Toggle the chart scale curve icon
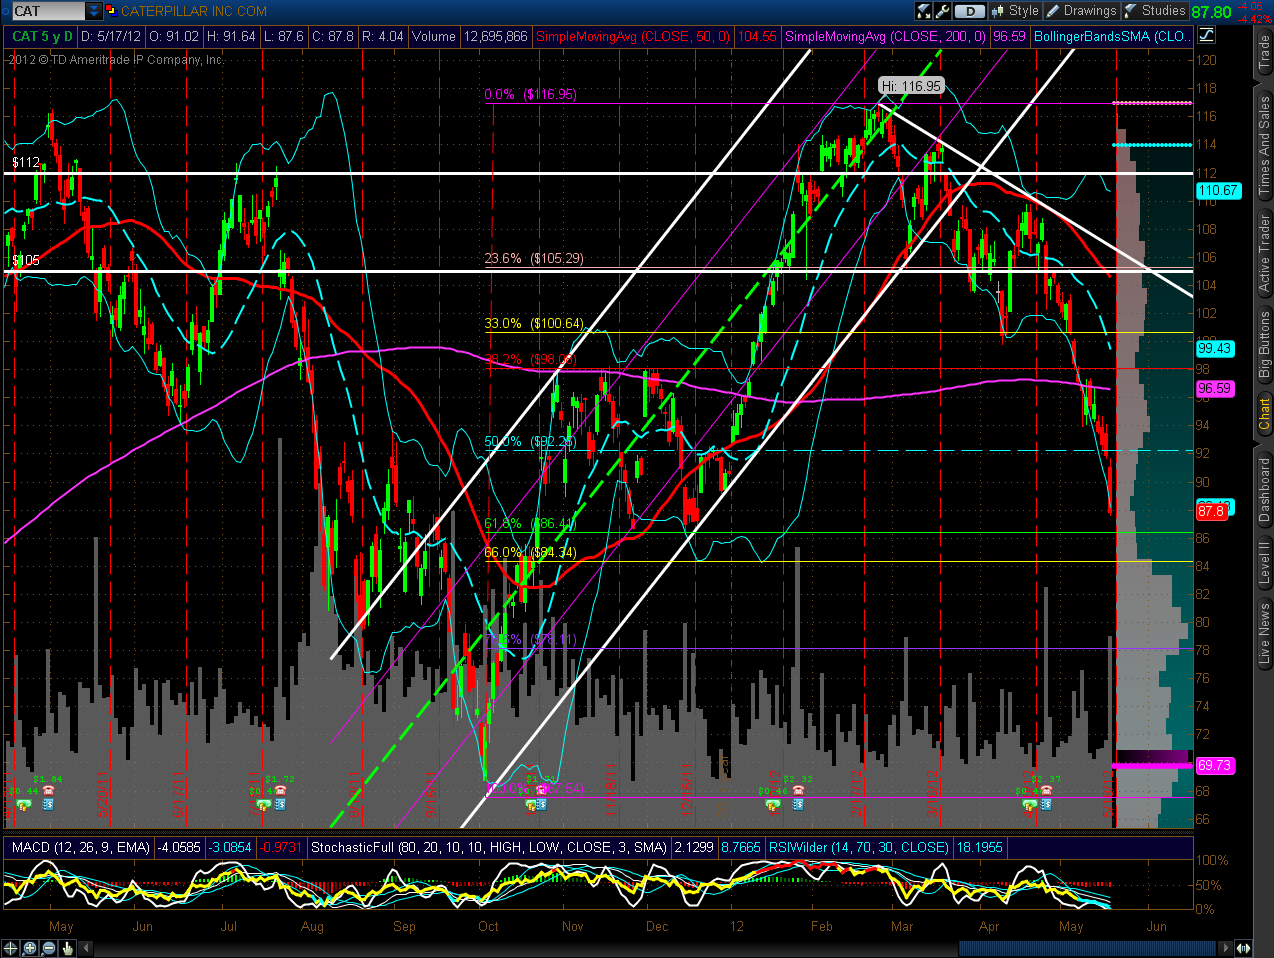The width and height of the screenshot is (1274, 958). tap(1206, 36)
